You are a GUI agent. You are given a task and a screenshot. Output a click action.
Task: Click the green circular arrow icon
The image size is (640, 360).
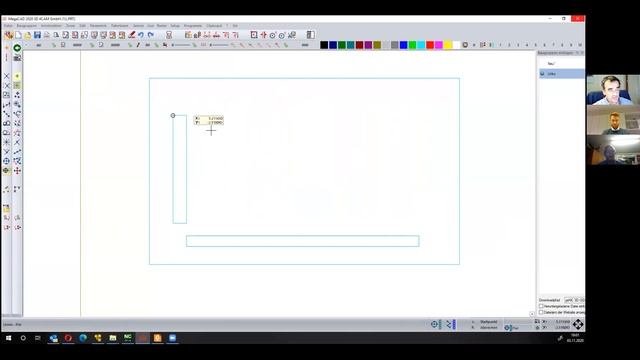tap(17, 48)
